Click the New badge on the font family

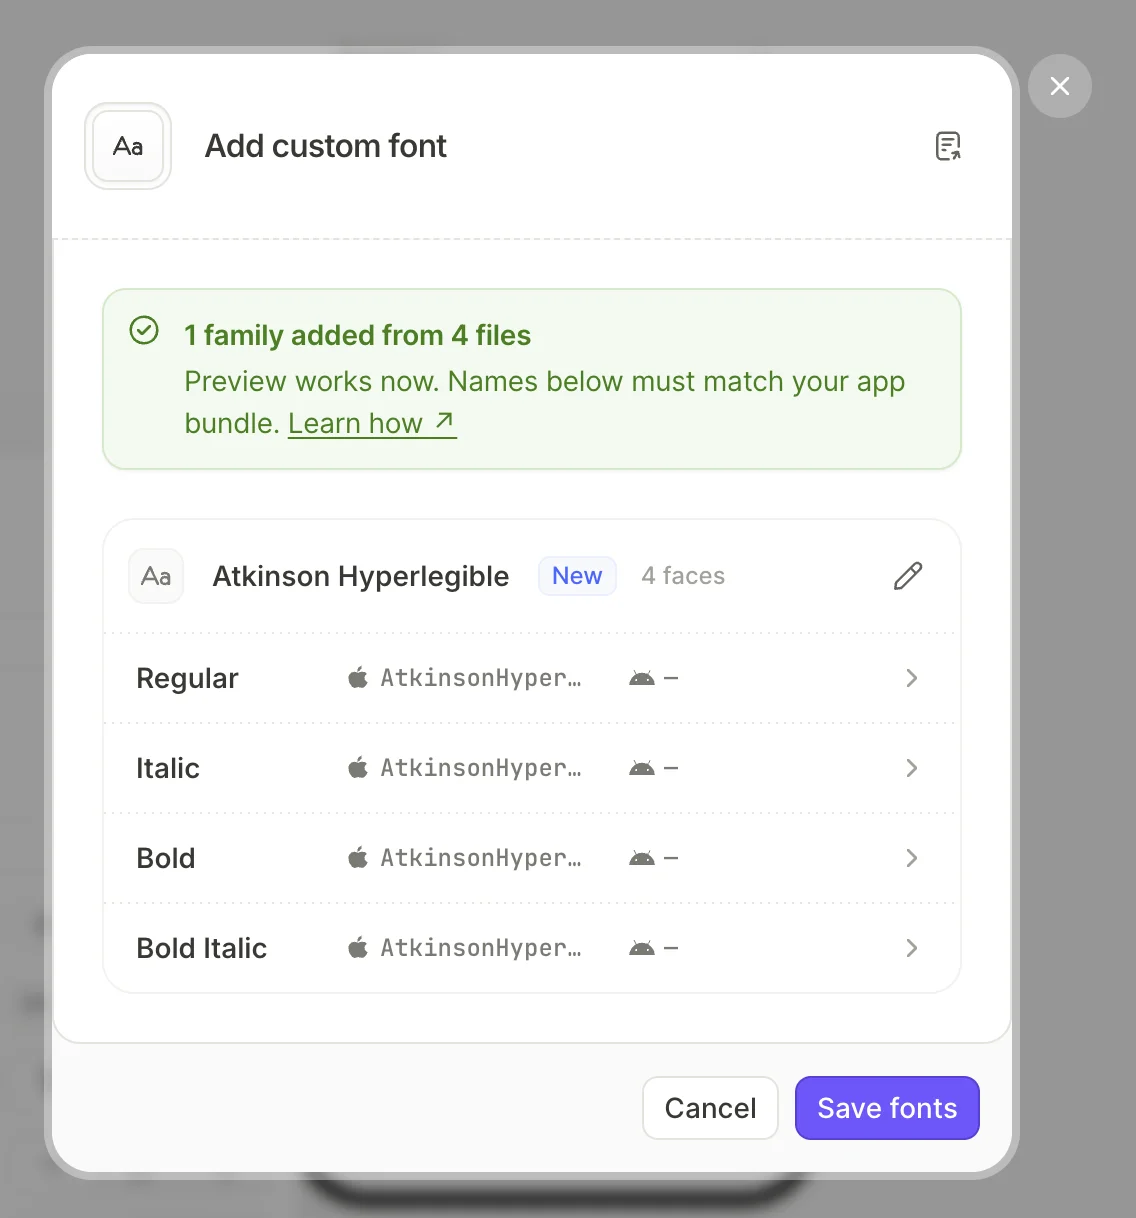click(x=577, y=576)
